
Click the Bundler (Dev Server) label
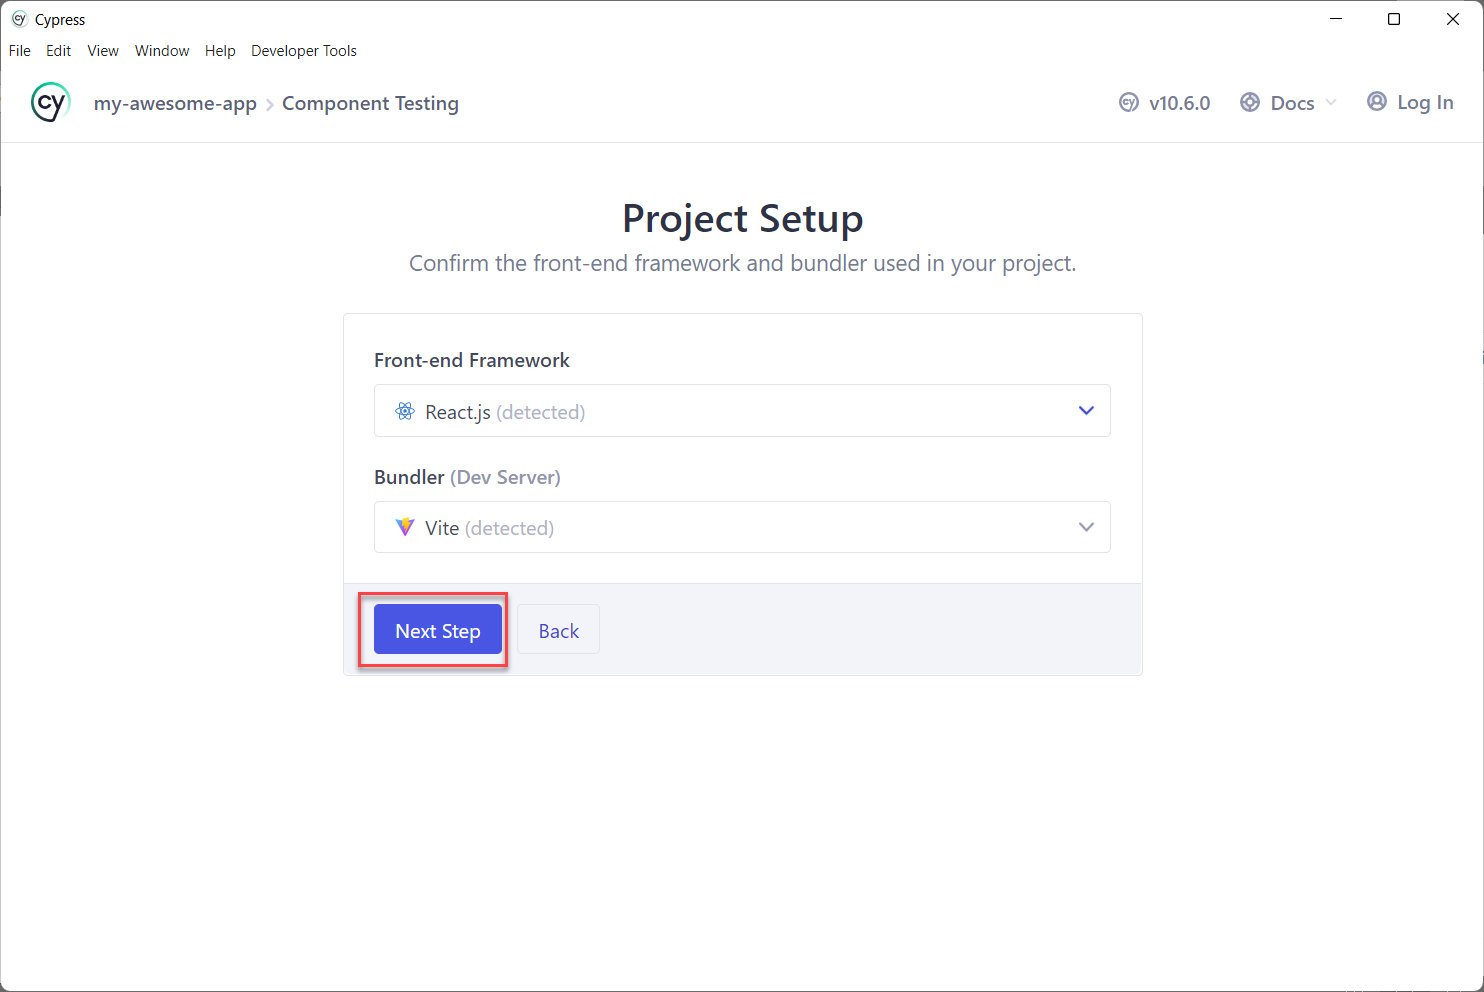[x=467, y=477]
